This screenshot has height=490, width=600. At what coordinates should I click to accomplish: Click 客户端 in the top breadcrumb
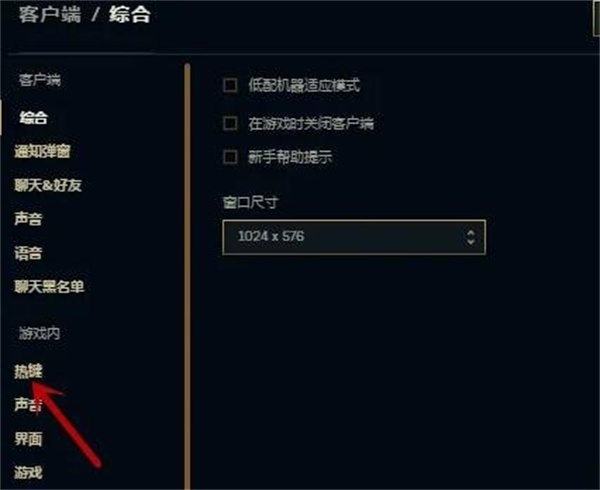point(50,15)
